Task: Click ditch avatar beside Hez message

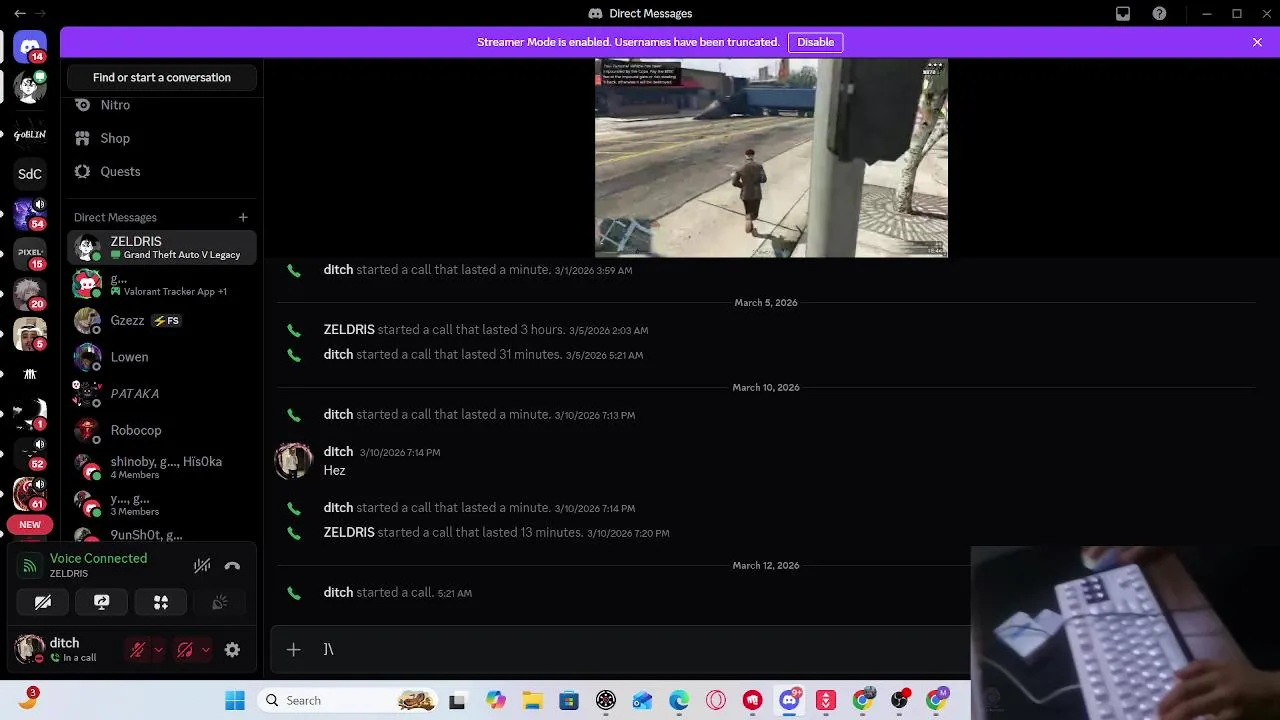Action: click(294, 460)
